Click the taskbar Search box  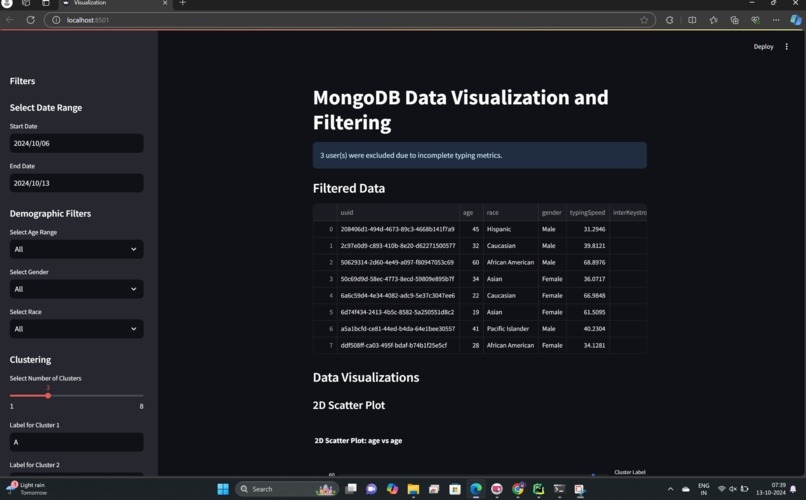pyautogui.click(x=286, y=489)
